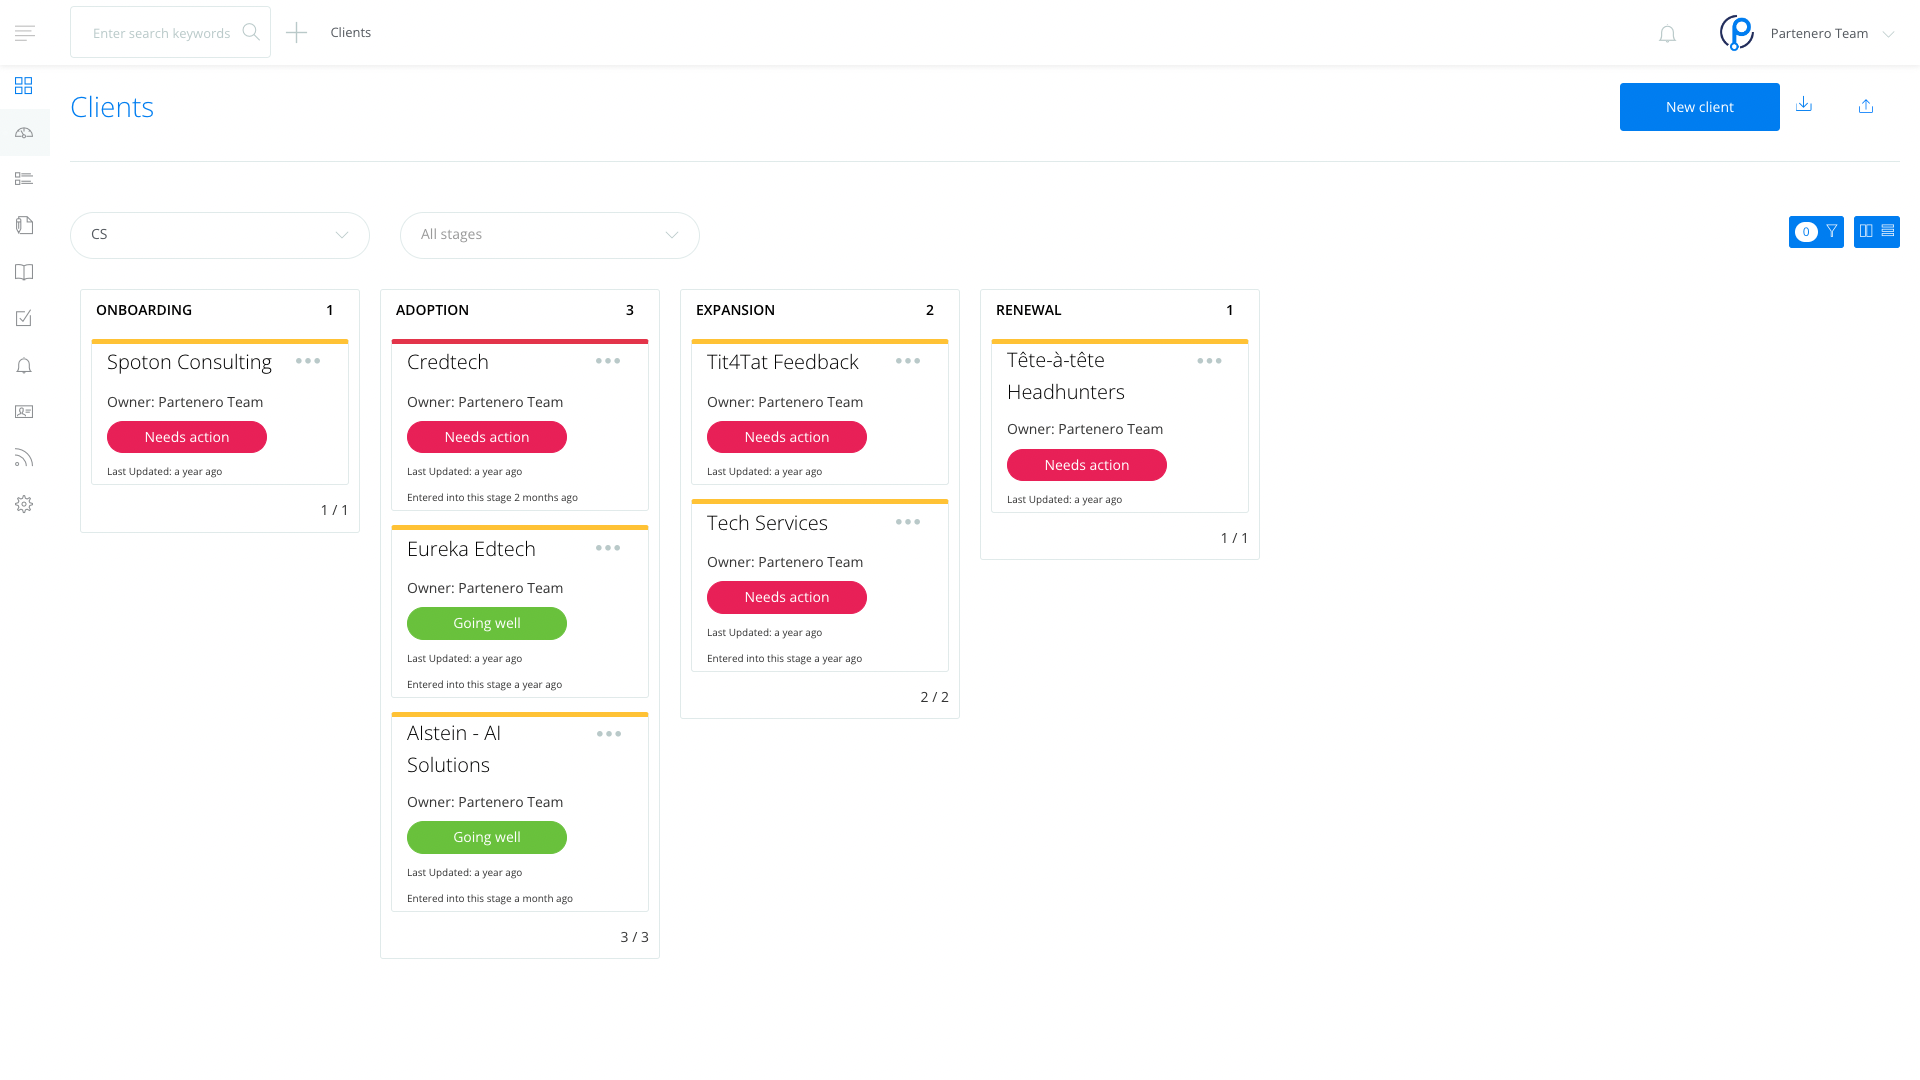Switch to list view layout
This screenshot has height=1080, width=1920.
coord(1888,232)
